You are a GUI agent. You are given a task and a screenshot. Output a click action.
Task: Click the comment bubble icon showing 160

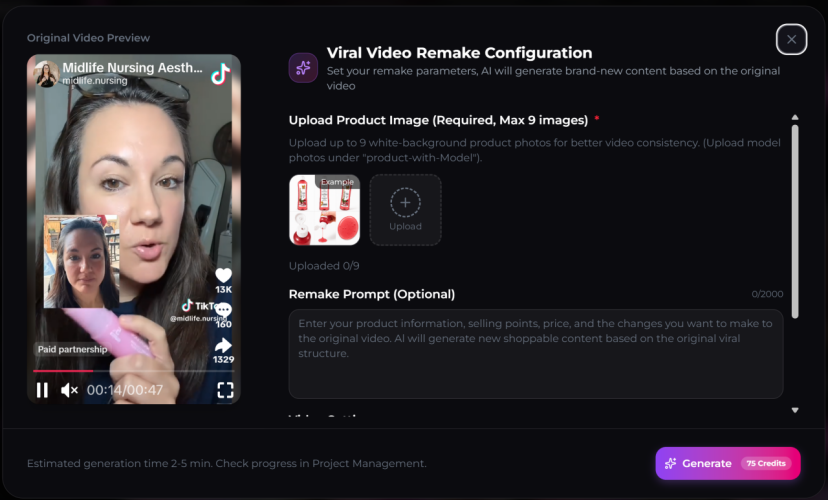(x=223, y=309)
